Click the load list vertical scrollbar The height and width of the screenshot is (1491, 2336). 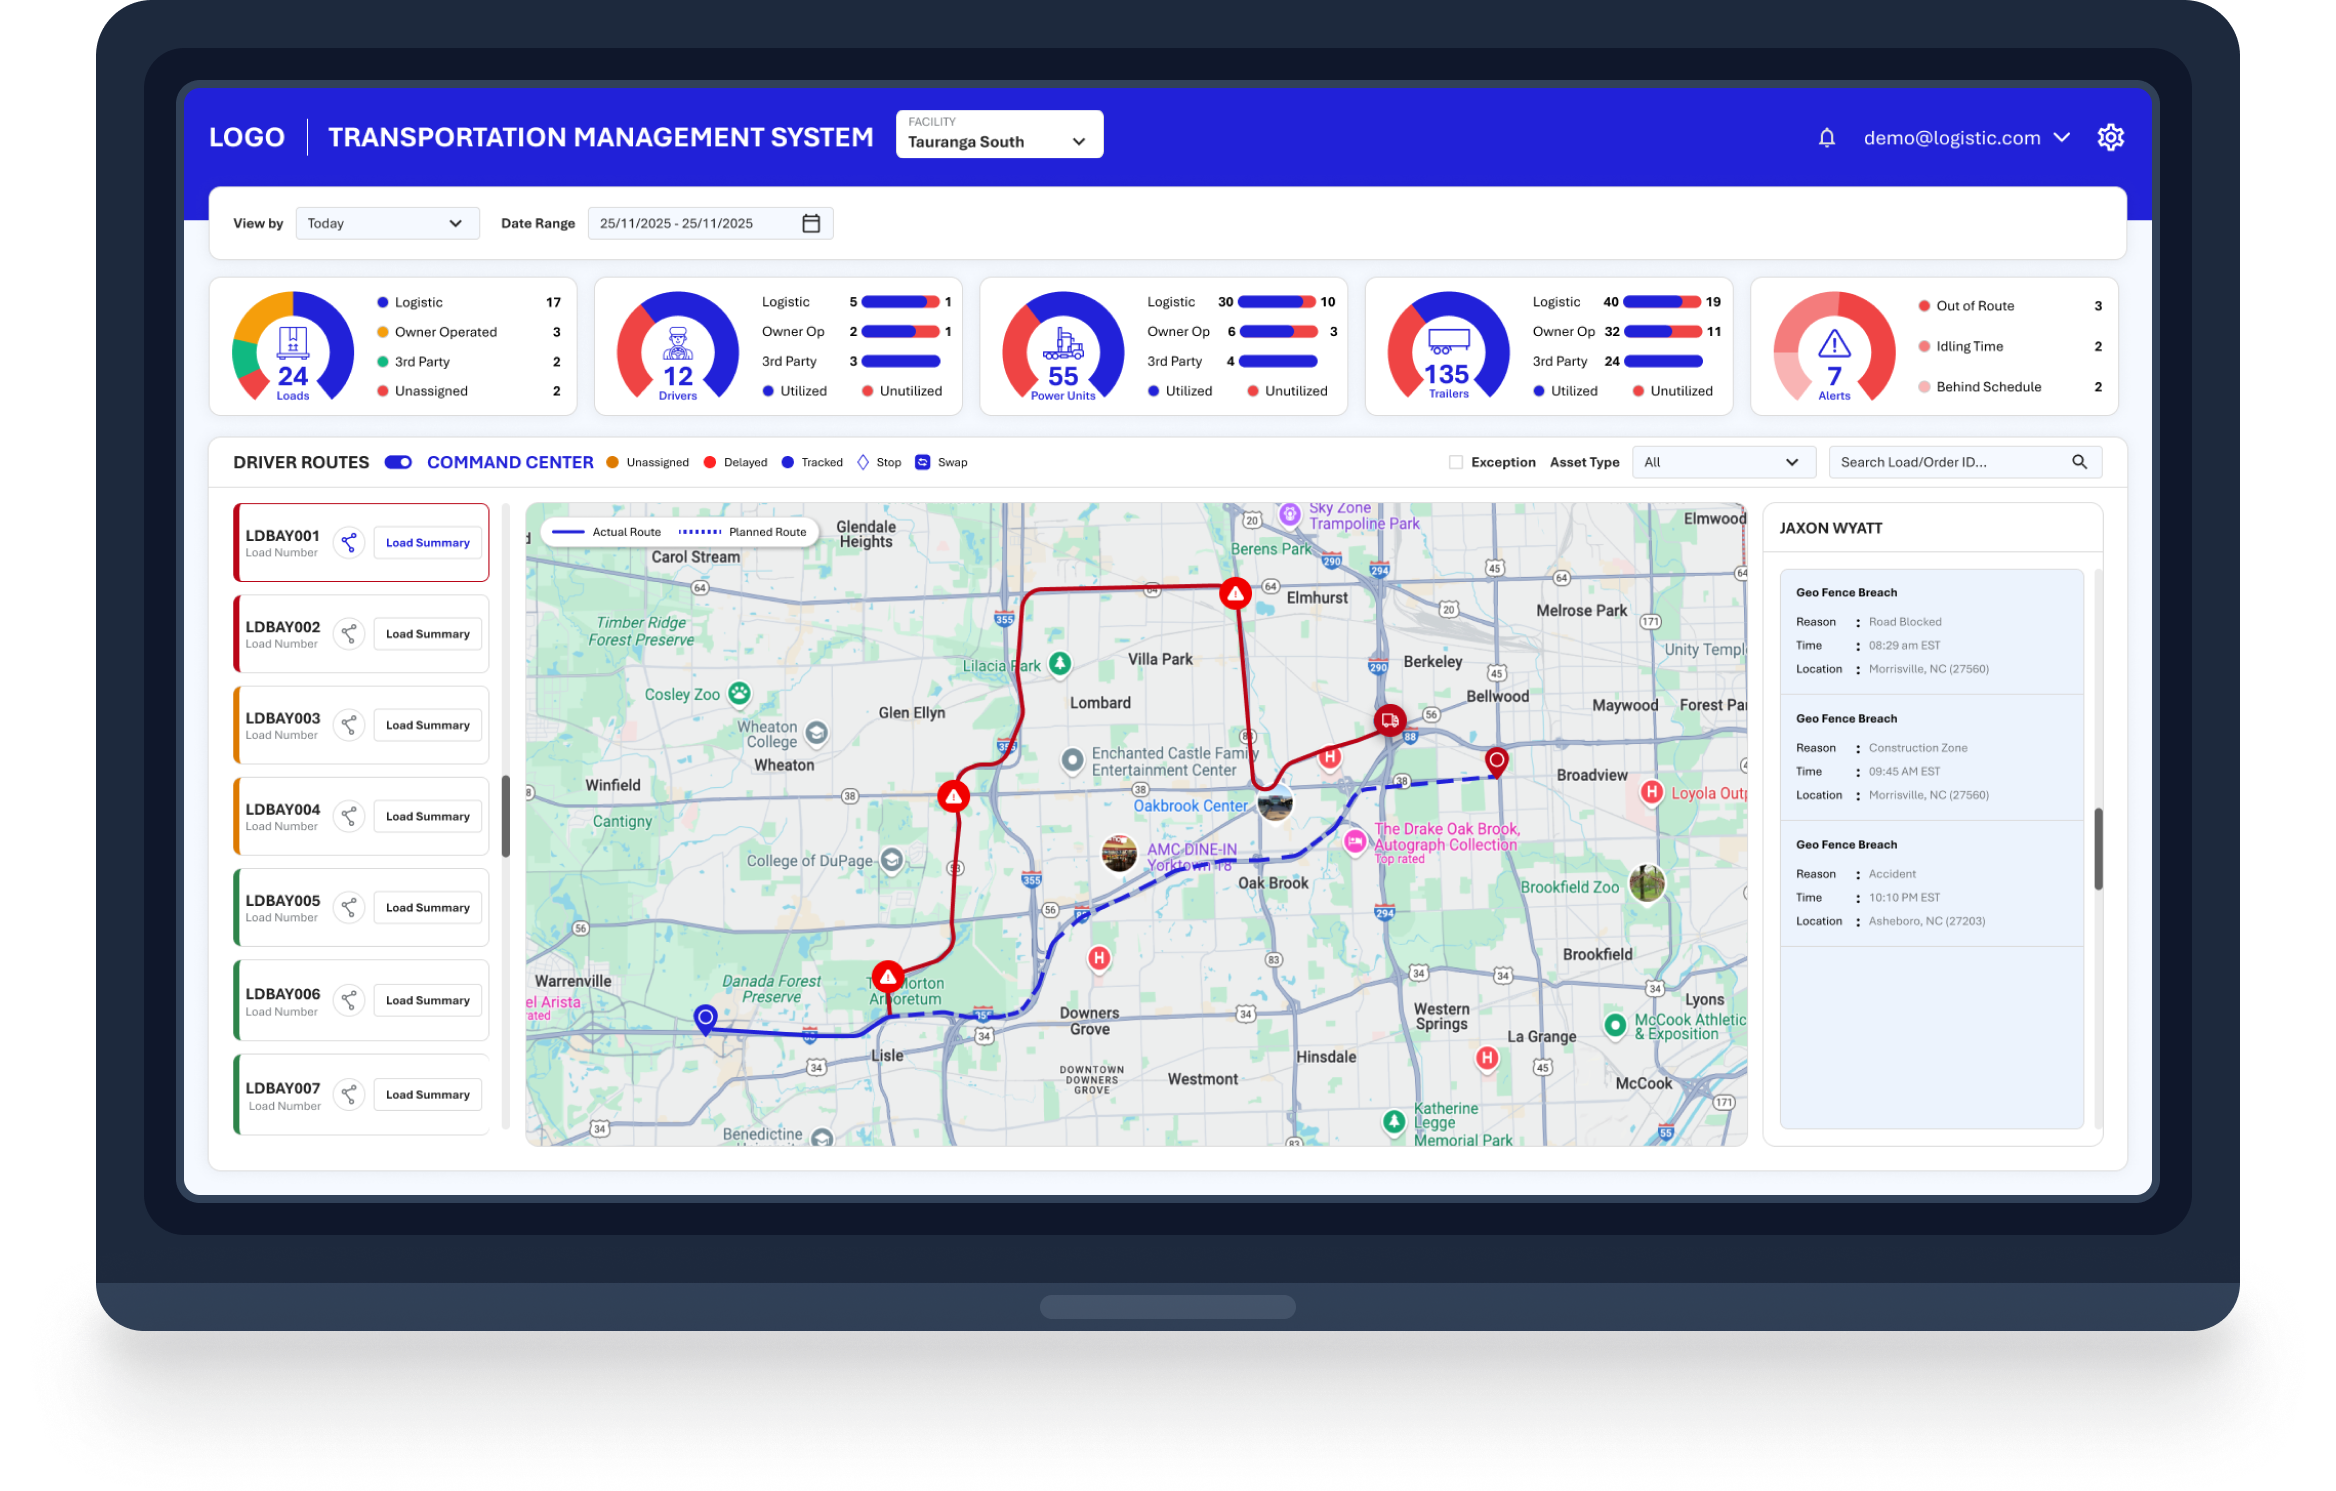point(506,815)
